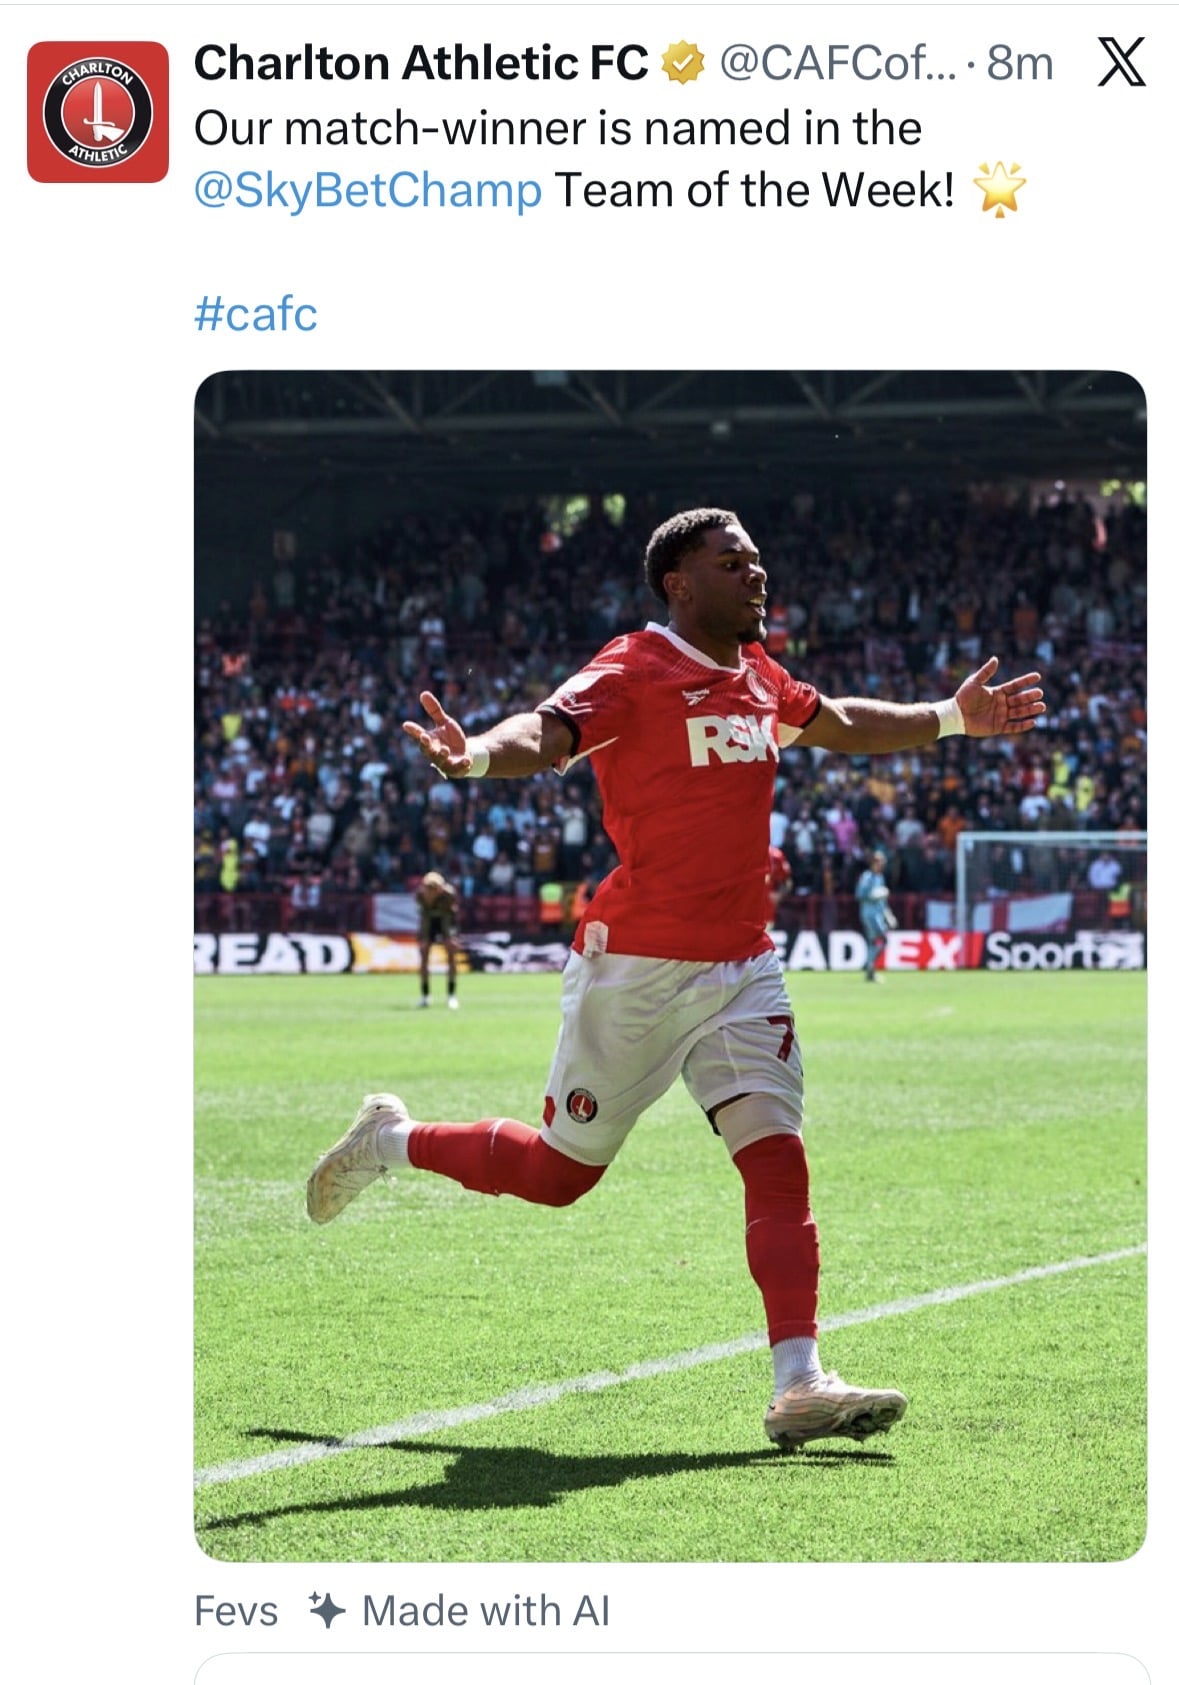Click the gold verified badge
1179x1685 pixels.
(682, 64)
